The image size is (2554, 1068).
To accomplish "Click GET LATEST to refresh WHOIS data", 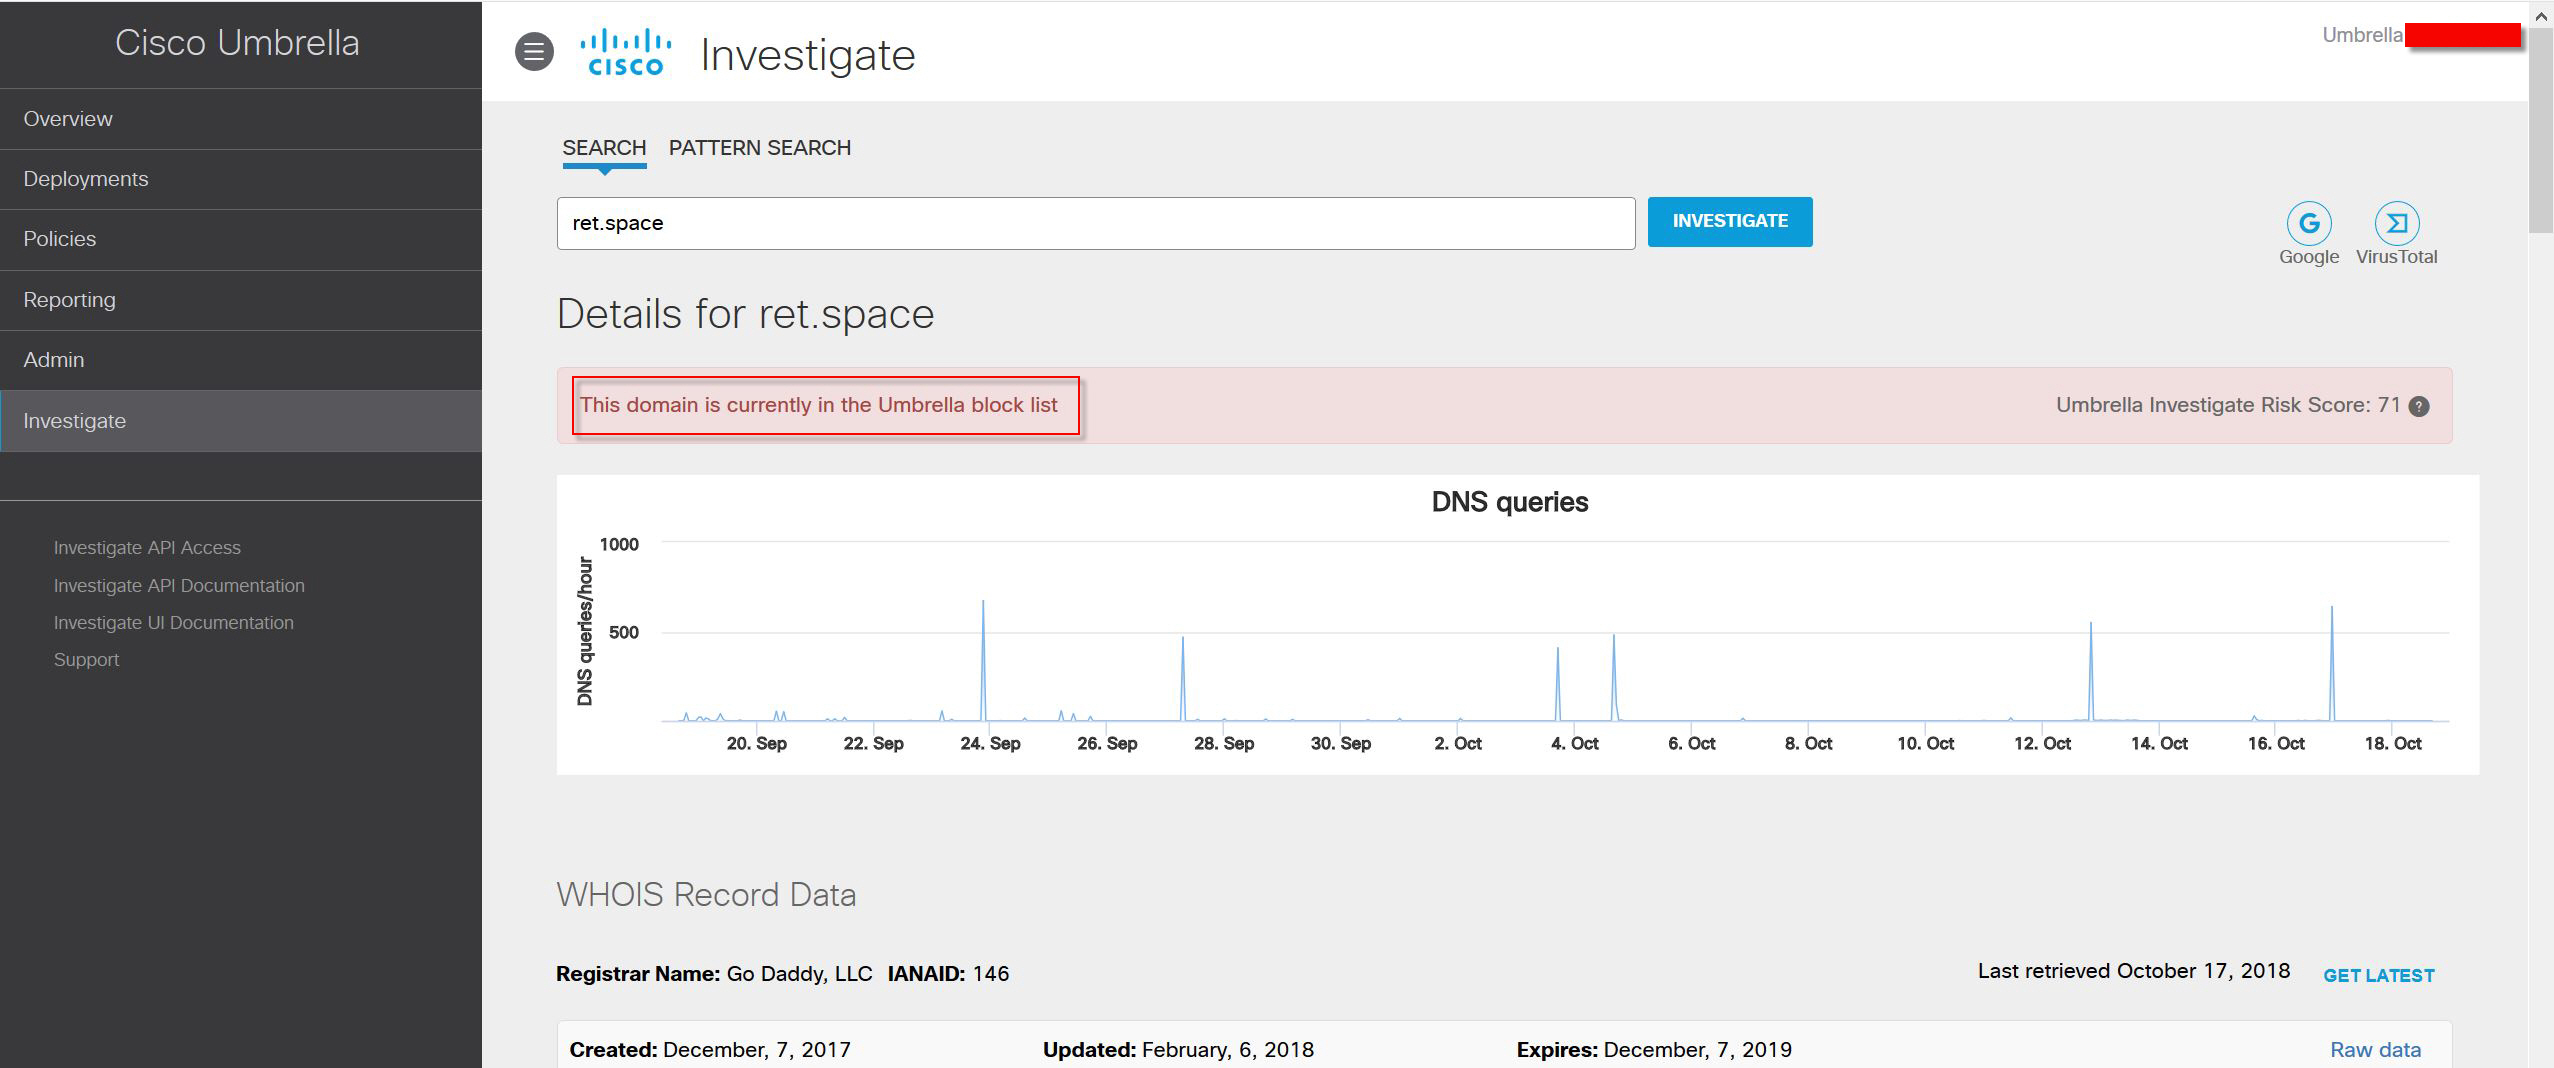I will (2378, 976).
